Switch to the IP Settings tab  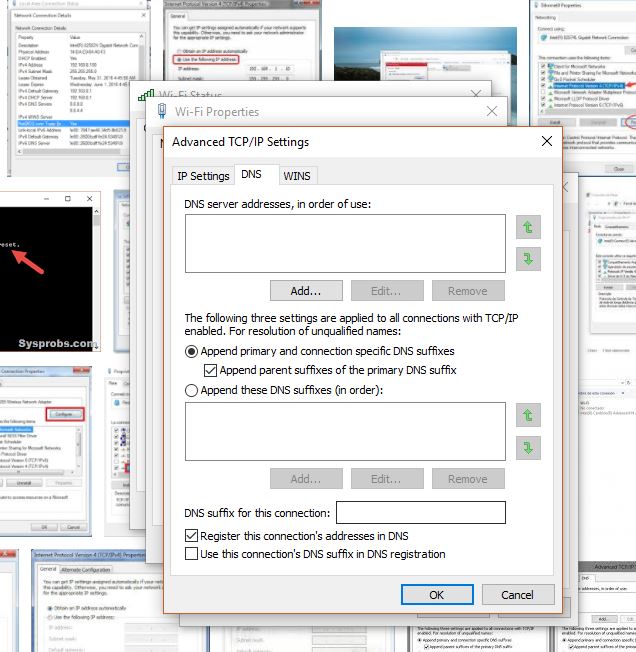pyautogui.click(x=203, y=176)
